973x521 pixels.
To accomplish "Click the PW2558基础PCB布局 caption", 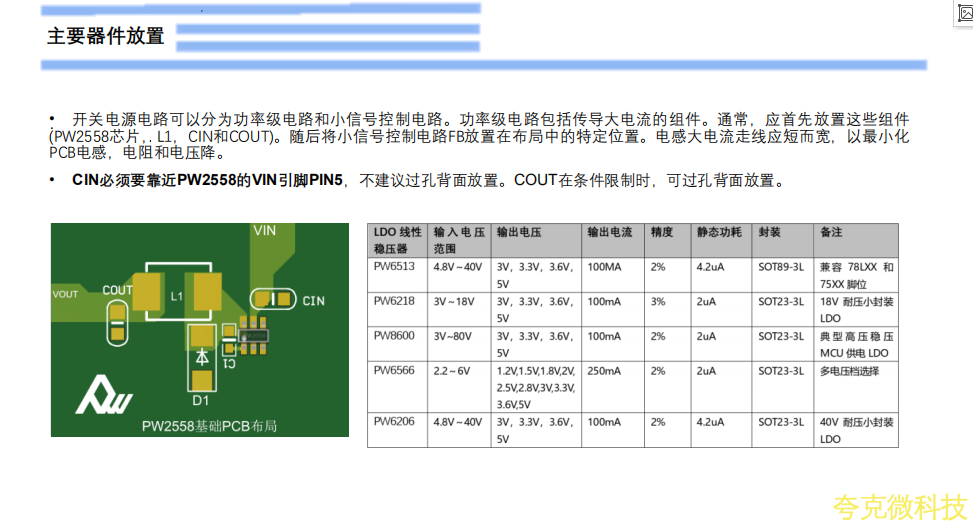I will tap(208, 426).
